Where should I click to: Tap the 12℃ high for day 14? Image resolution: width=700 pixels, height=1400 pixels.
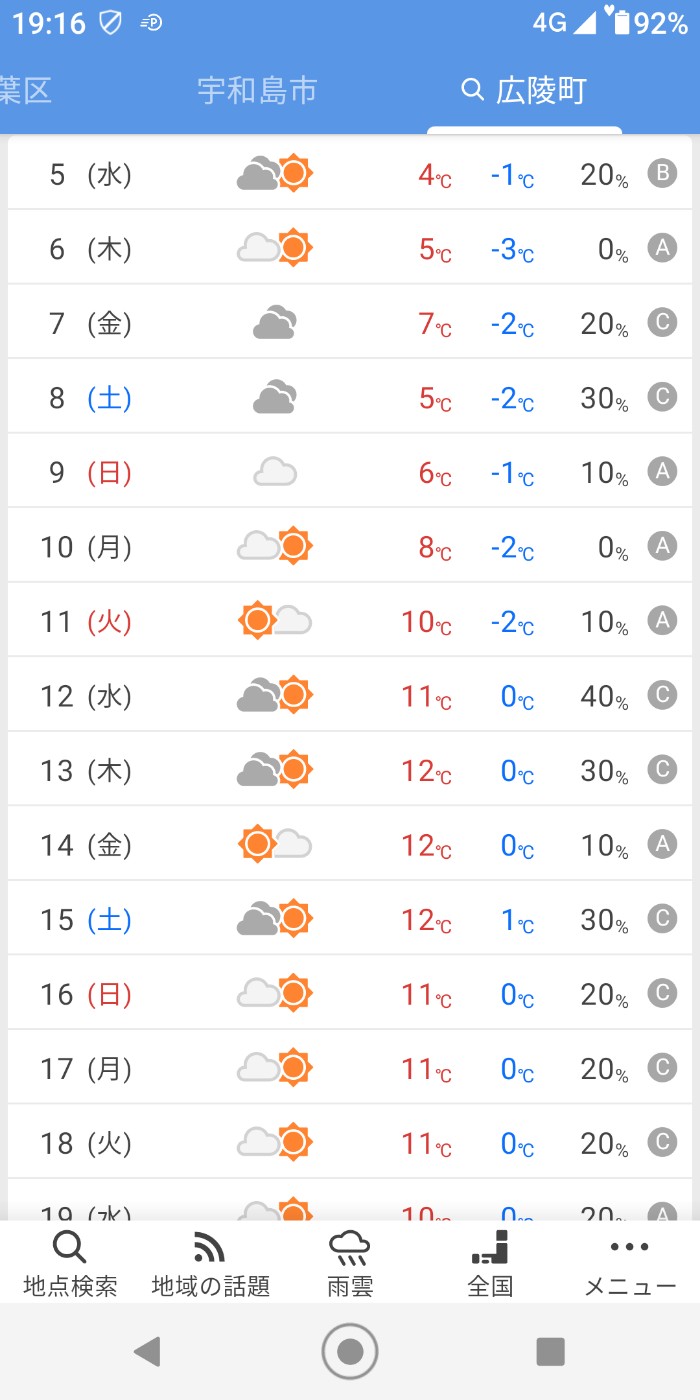pos(426,846)
